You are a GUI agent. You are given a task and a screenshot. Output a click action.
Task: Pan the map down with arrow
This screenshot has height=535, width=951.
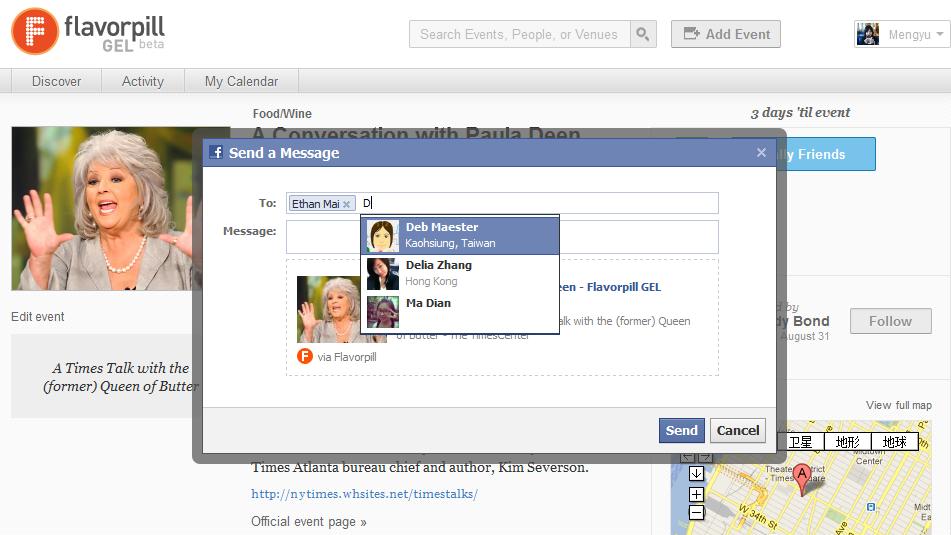tap(696, 473)
